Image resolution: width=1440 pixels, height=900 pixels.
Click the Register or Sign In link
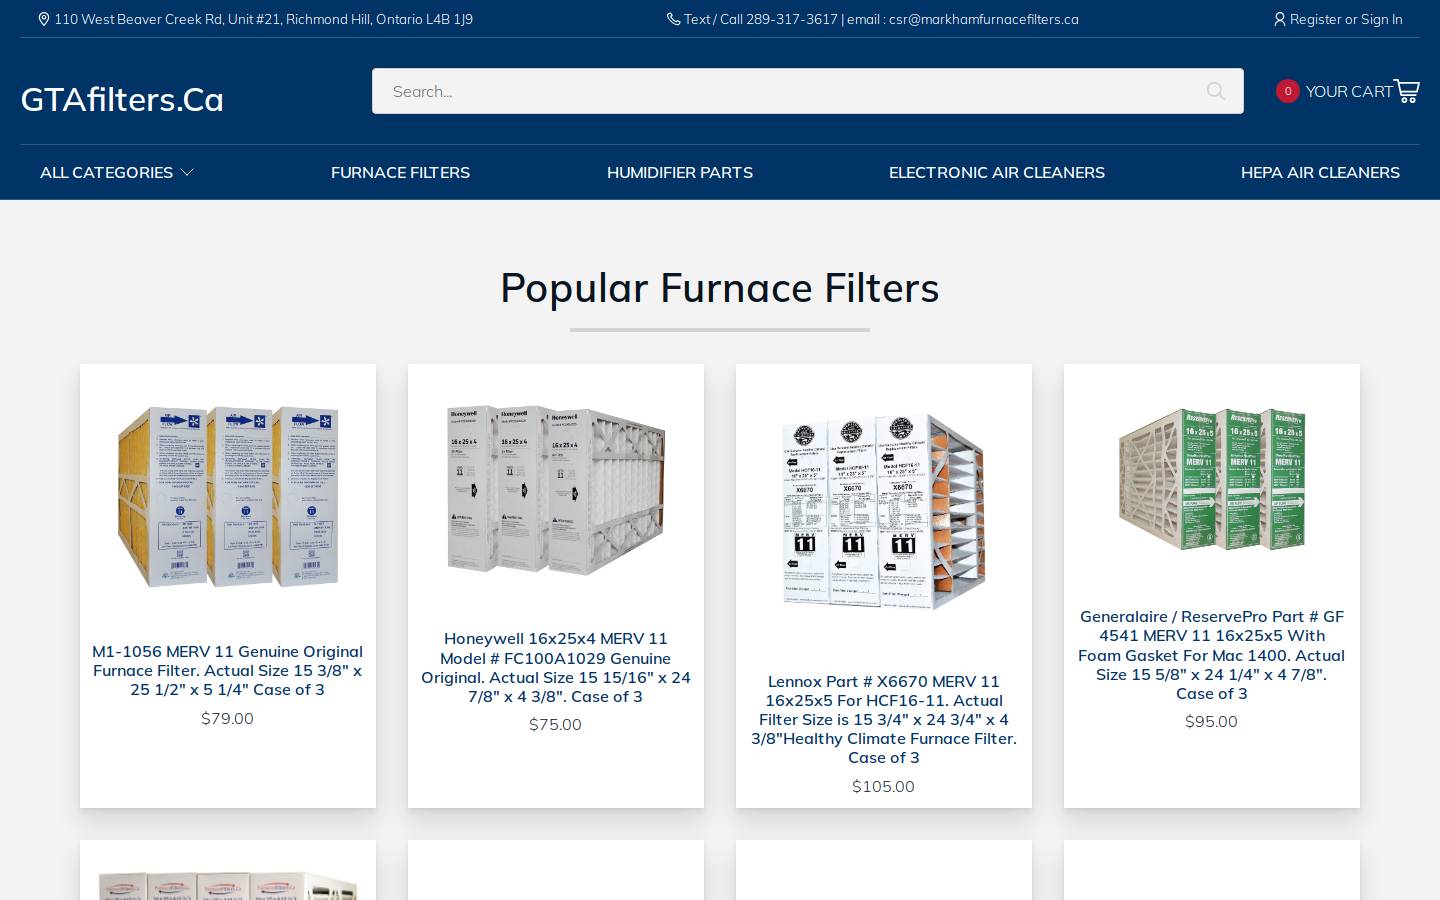click(x=1346, y=19)
